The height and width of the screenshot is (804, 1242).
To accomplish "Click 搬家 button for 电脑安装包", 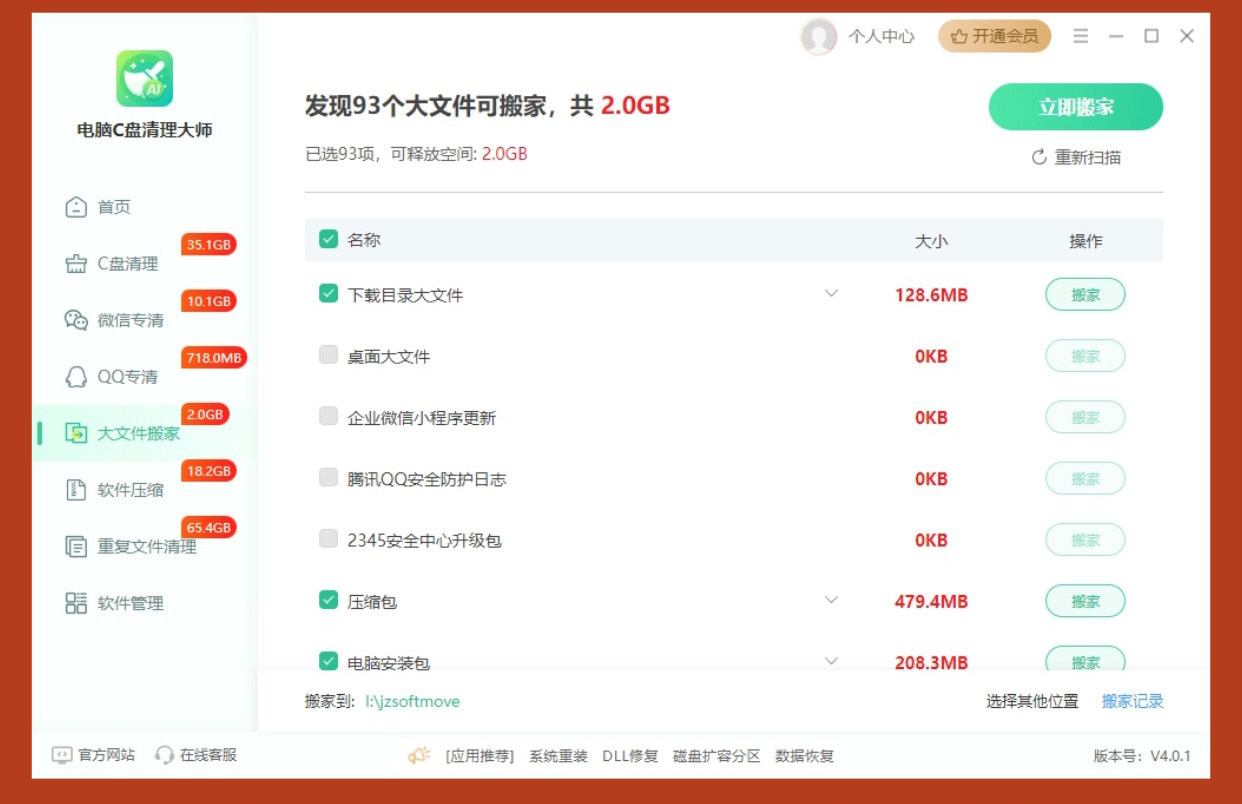I will (x=1085, y=660).
